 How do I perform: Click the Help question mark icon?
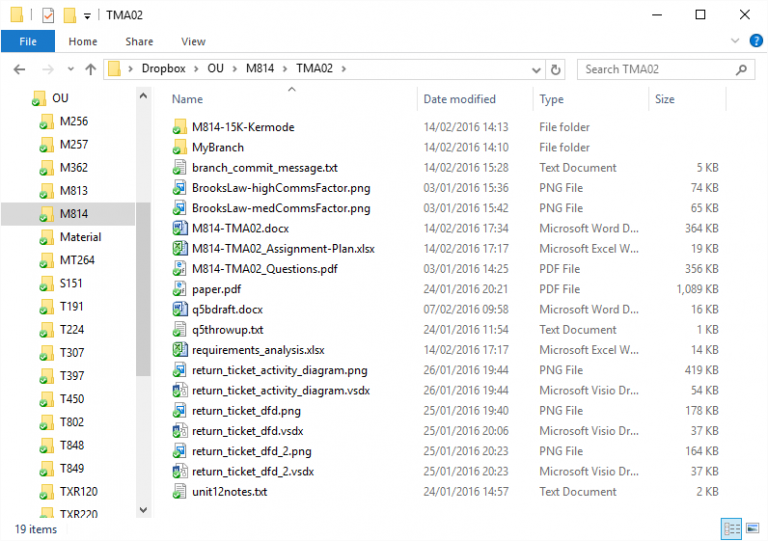coord(756,41)
